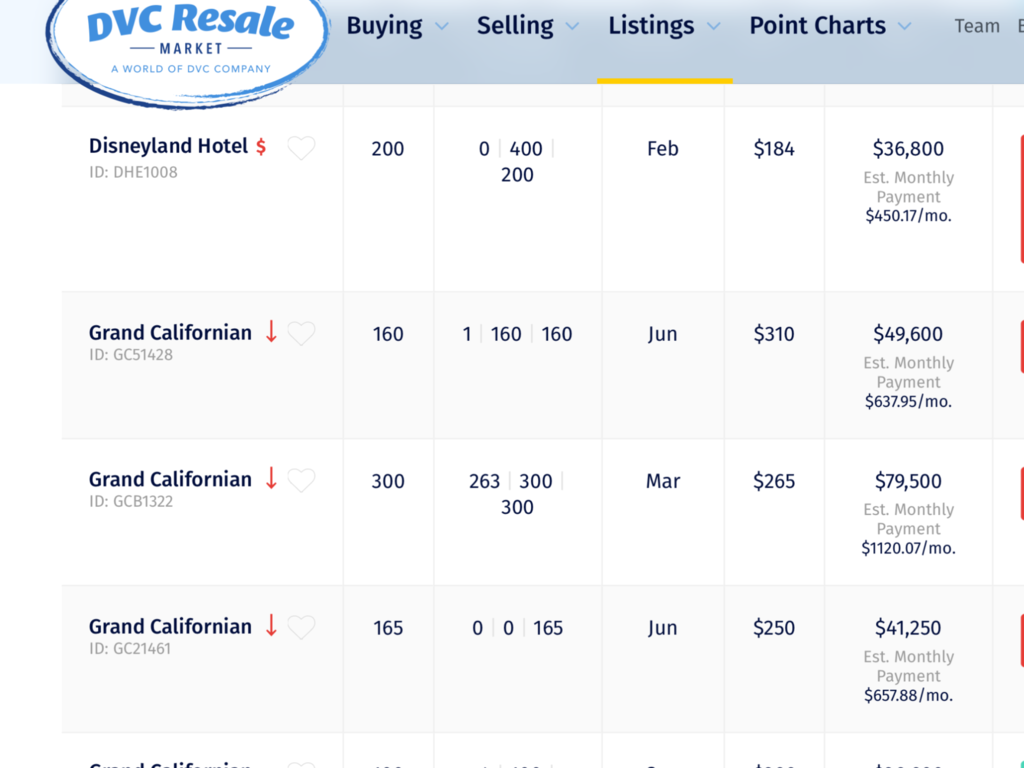Viewport: 1024px width, 768px height.
Task: Open the 300-point Grand Californian listing
Action: click(170, 480)
